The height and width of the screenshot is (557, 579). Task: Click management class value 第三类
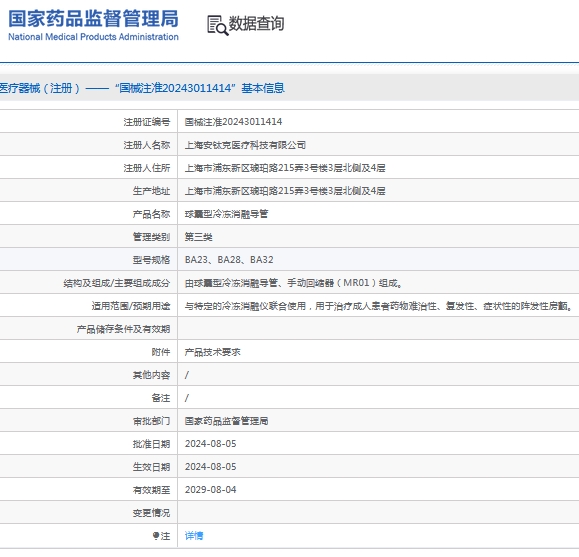pyautogui.click(x=199, y=237)
